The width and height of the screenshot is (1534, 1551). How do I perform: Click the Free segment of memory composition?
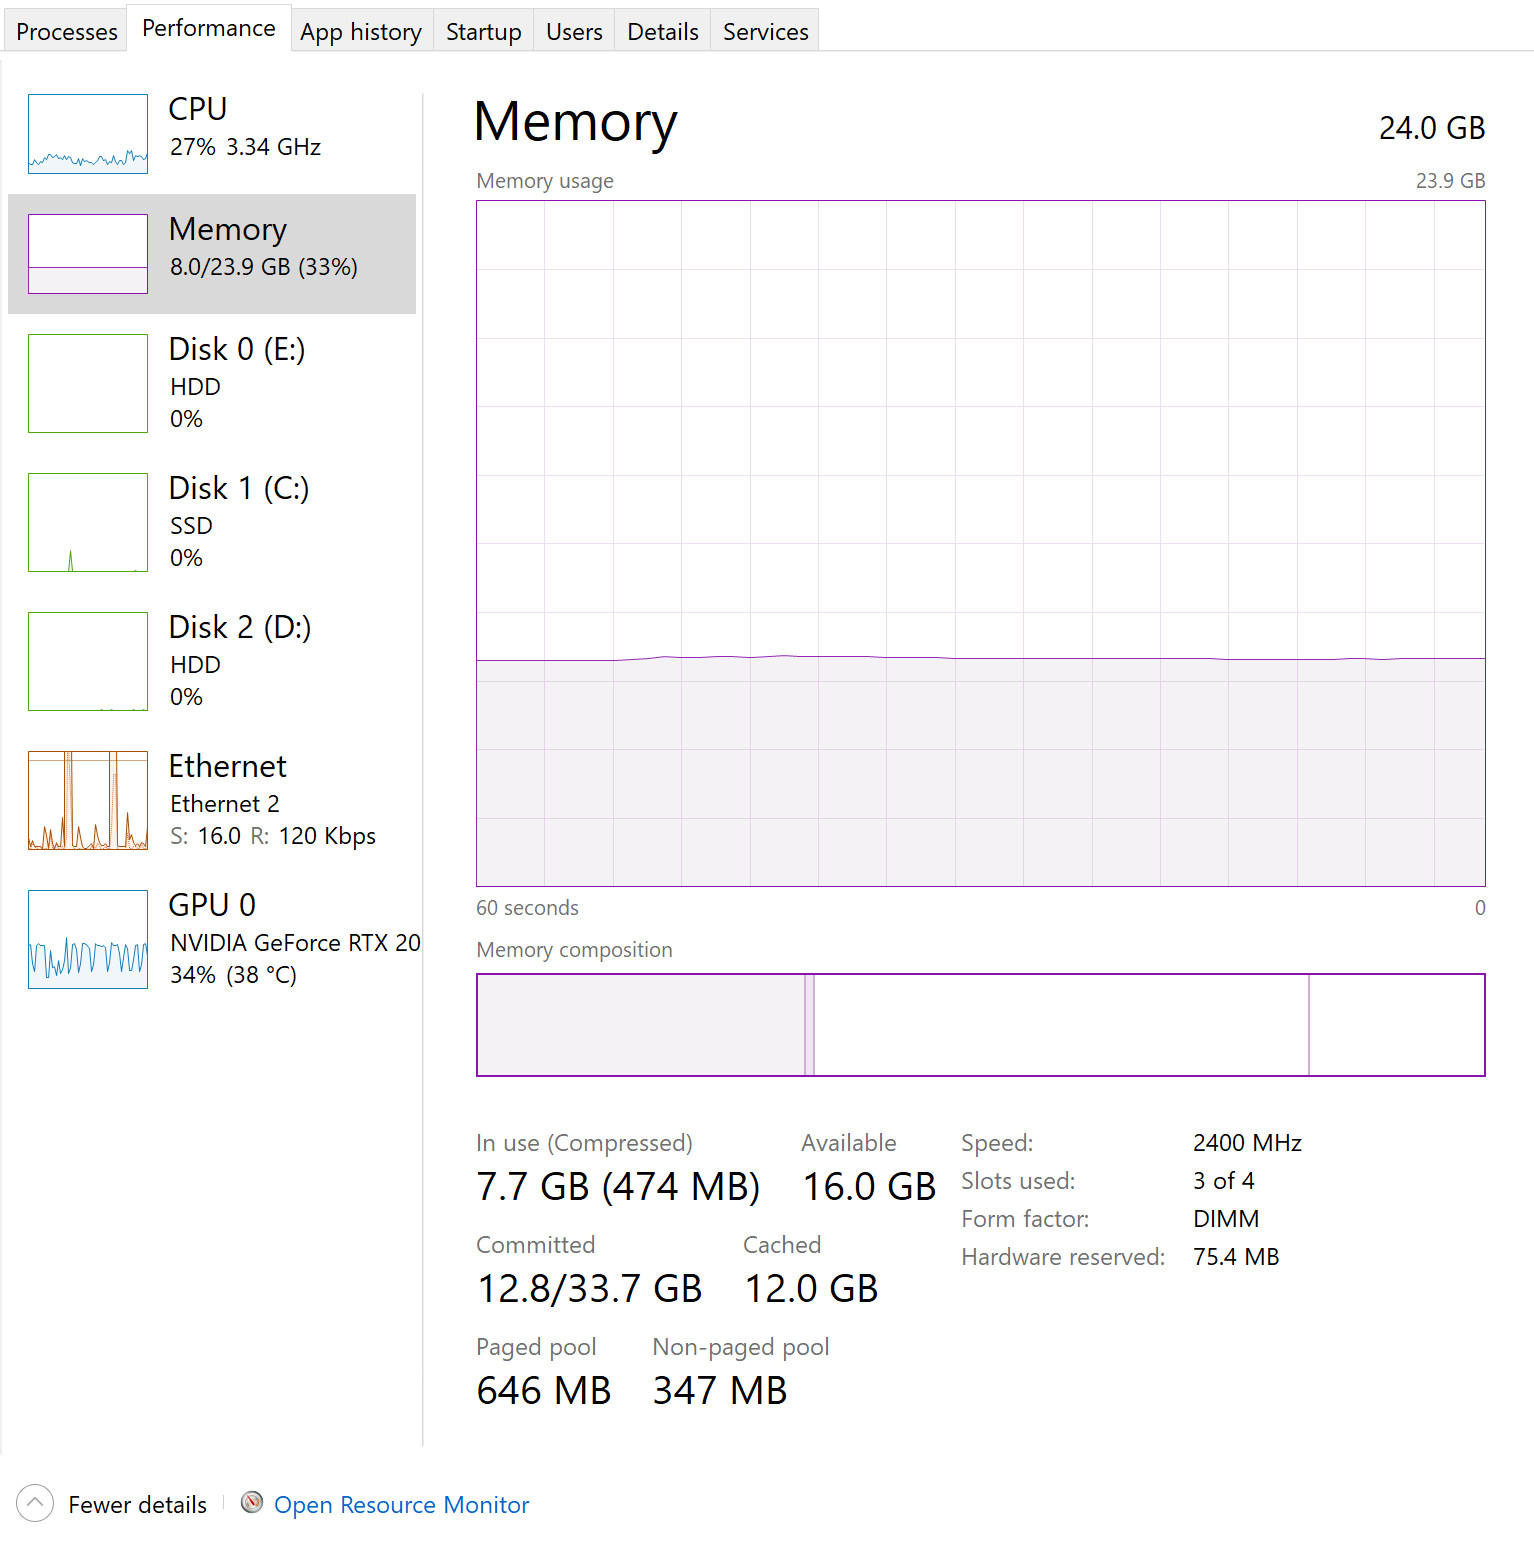click(x=1396, y=1025)
